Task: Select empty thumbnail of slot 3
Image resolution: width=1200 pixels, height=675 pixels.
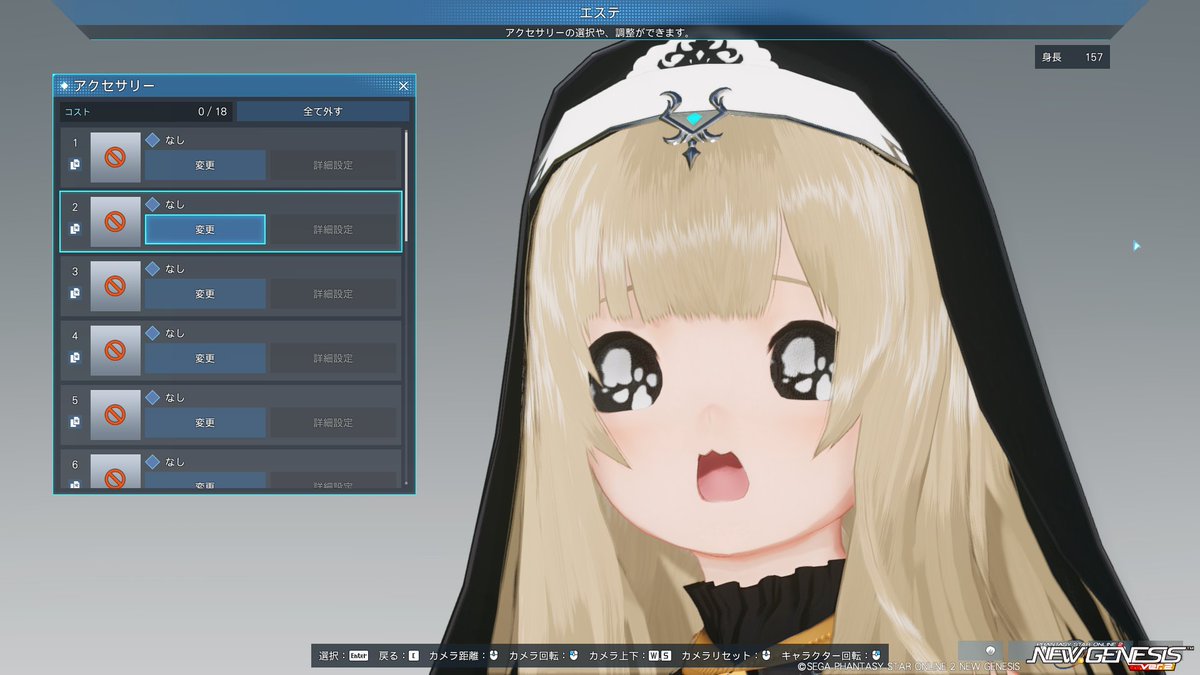Action: click(115, 286)
